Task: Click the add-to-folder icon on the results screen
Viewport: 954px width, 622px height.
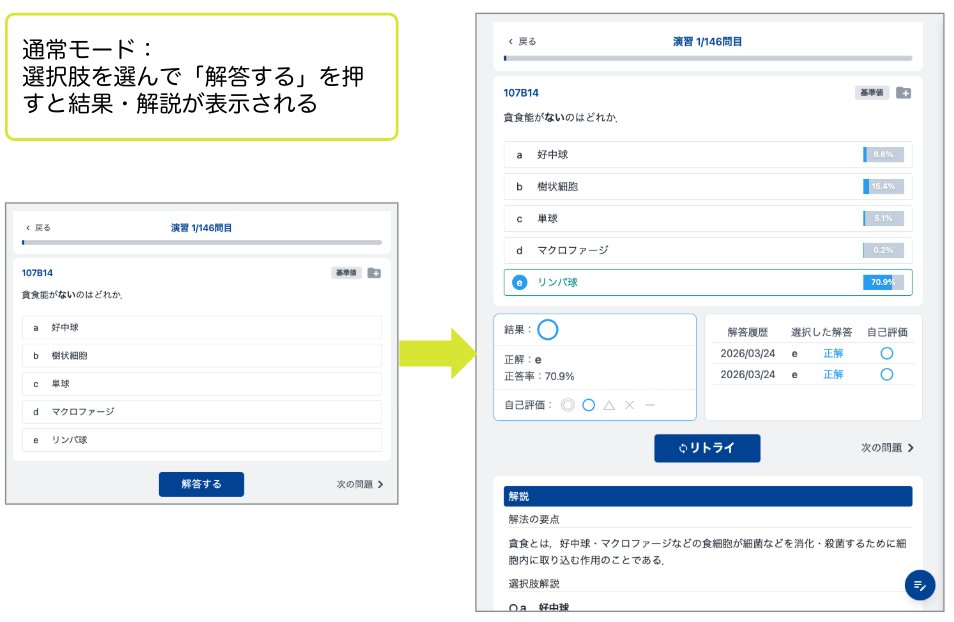Action: tap(903, 93)
